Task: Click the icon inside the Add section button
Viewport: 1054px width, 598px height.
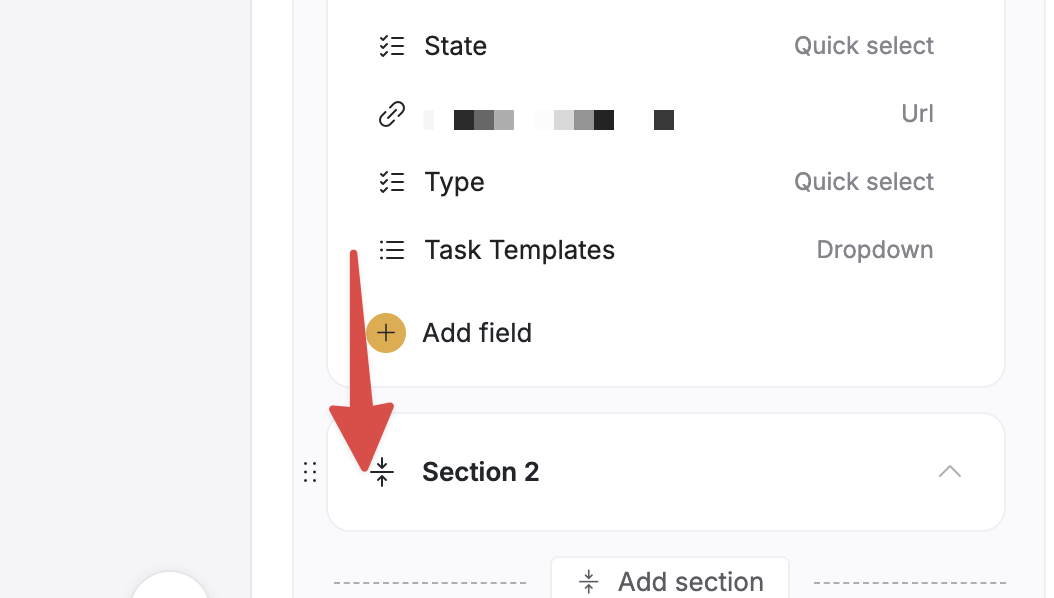Action: (589, 582)
